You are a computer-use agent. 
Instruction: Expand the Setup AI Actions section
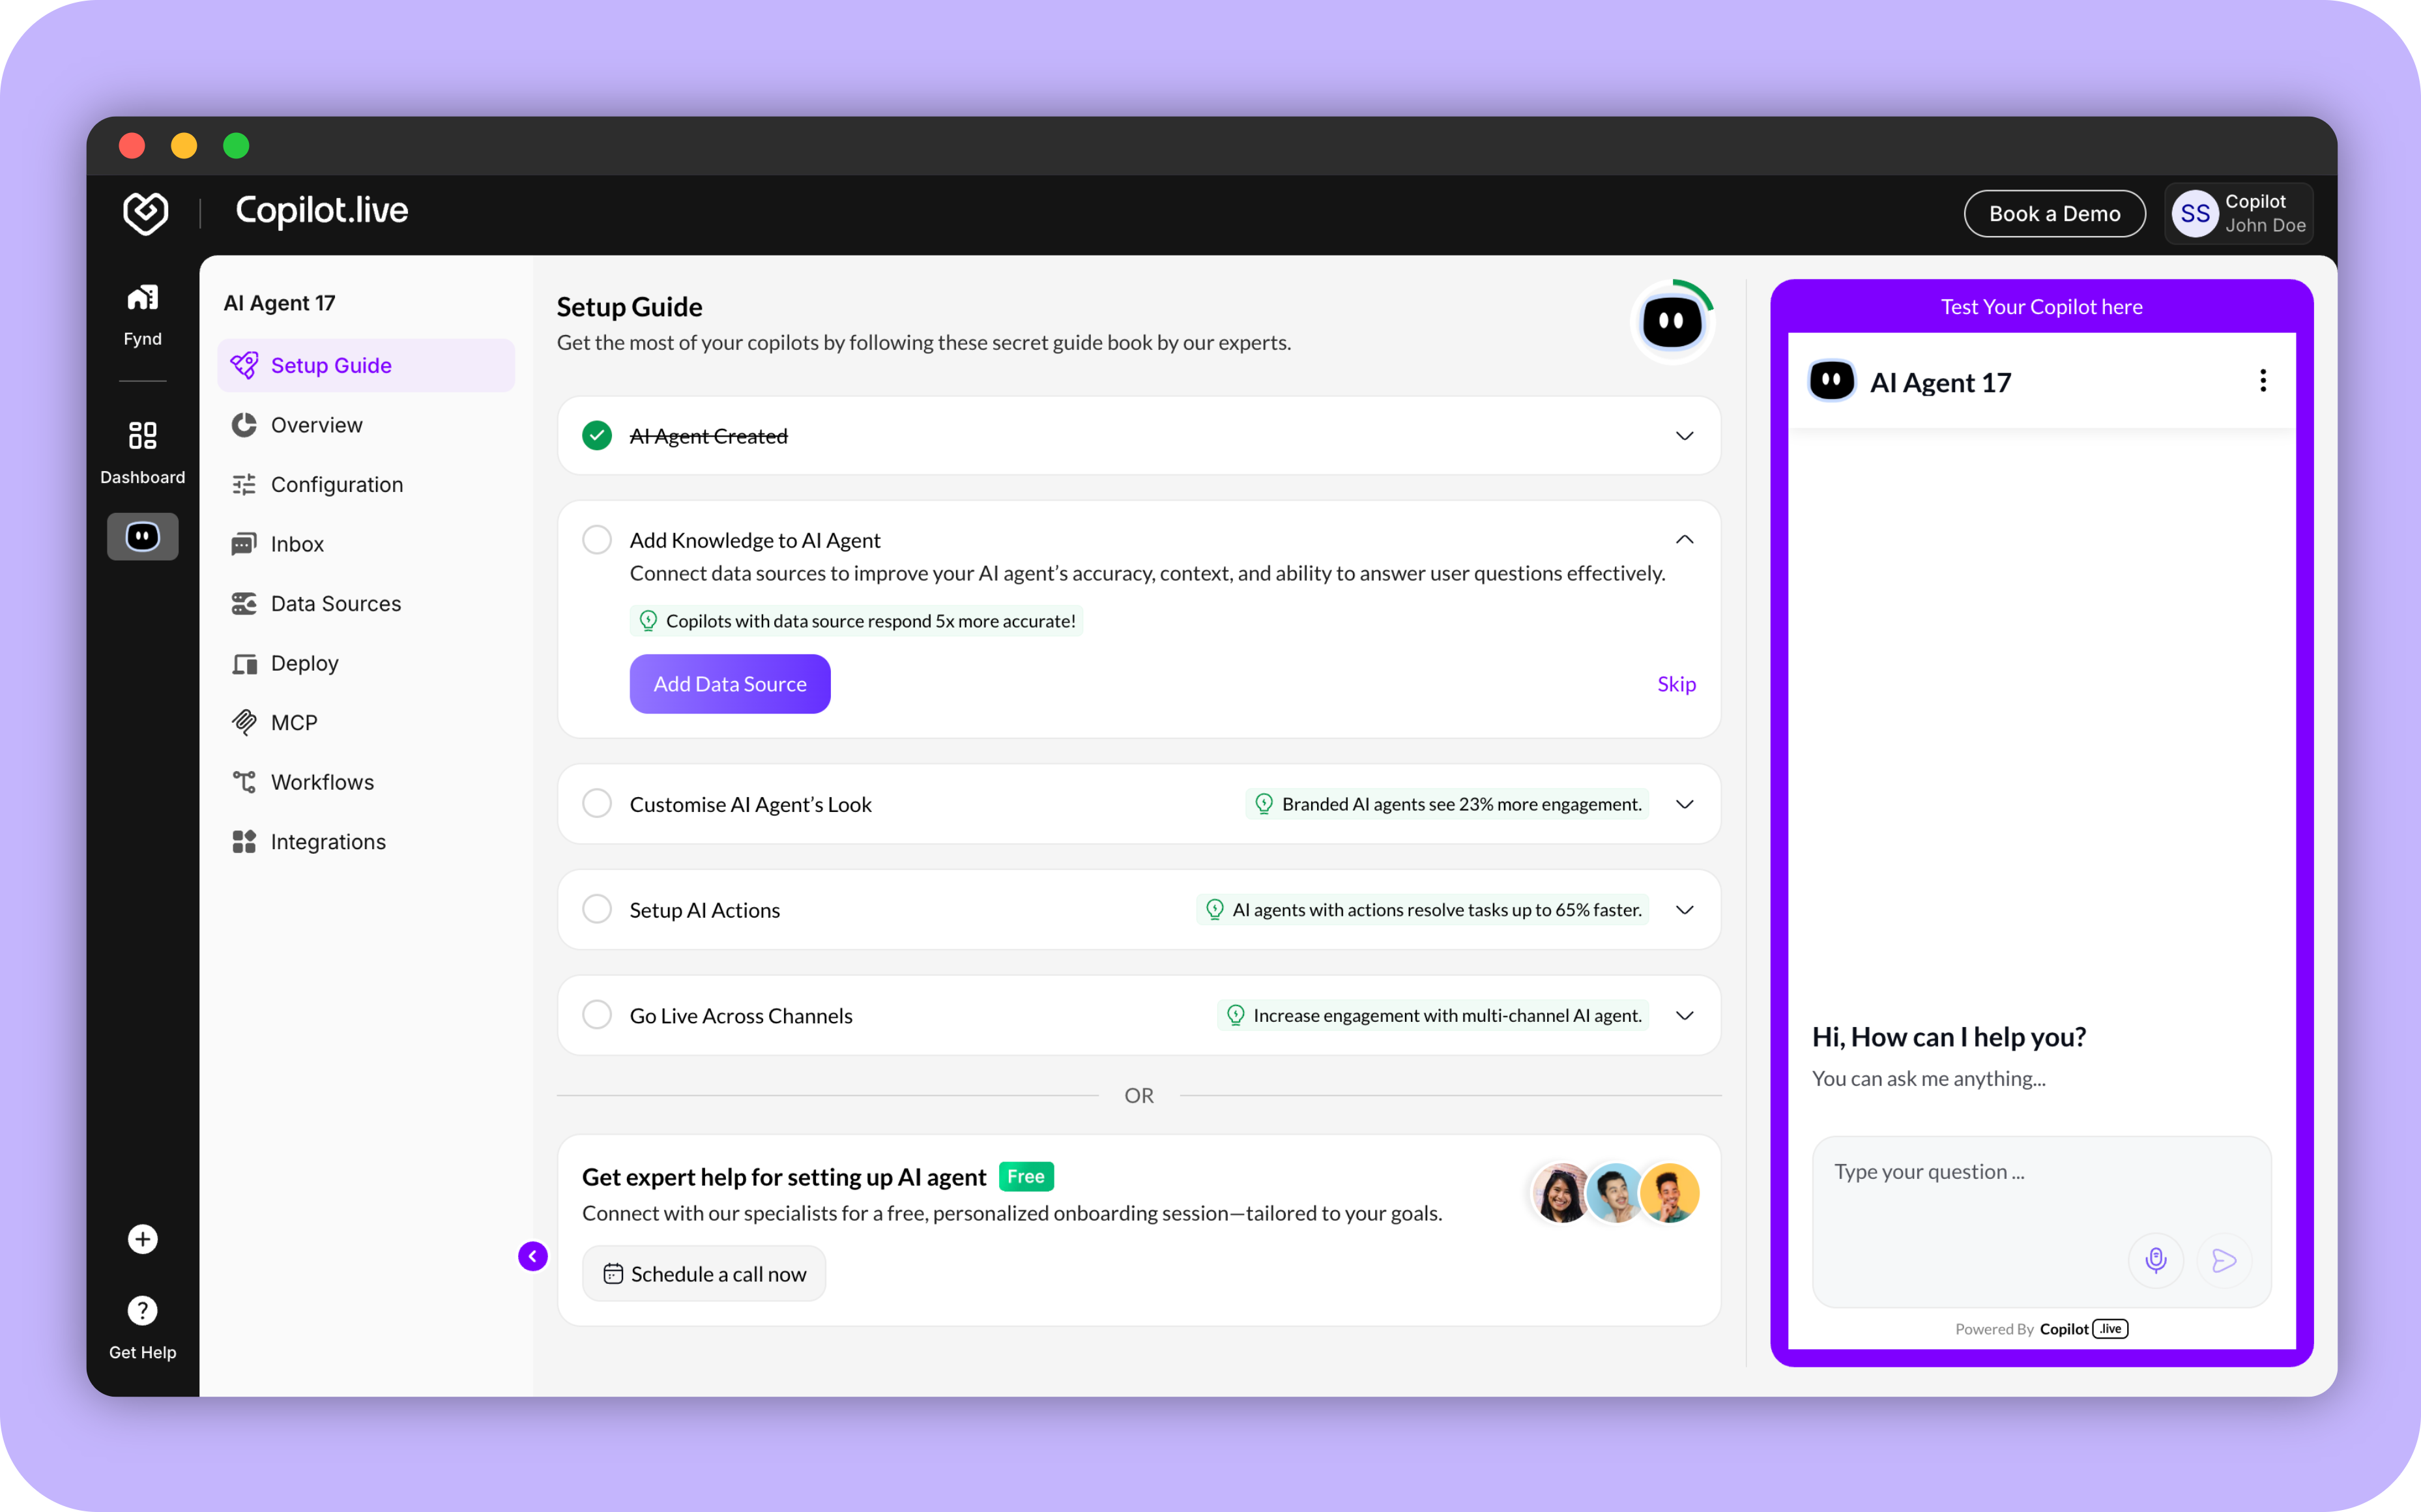1684,910
